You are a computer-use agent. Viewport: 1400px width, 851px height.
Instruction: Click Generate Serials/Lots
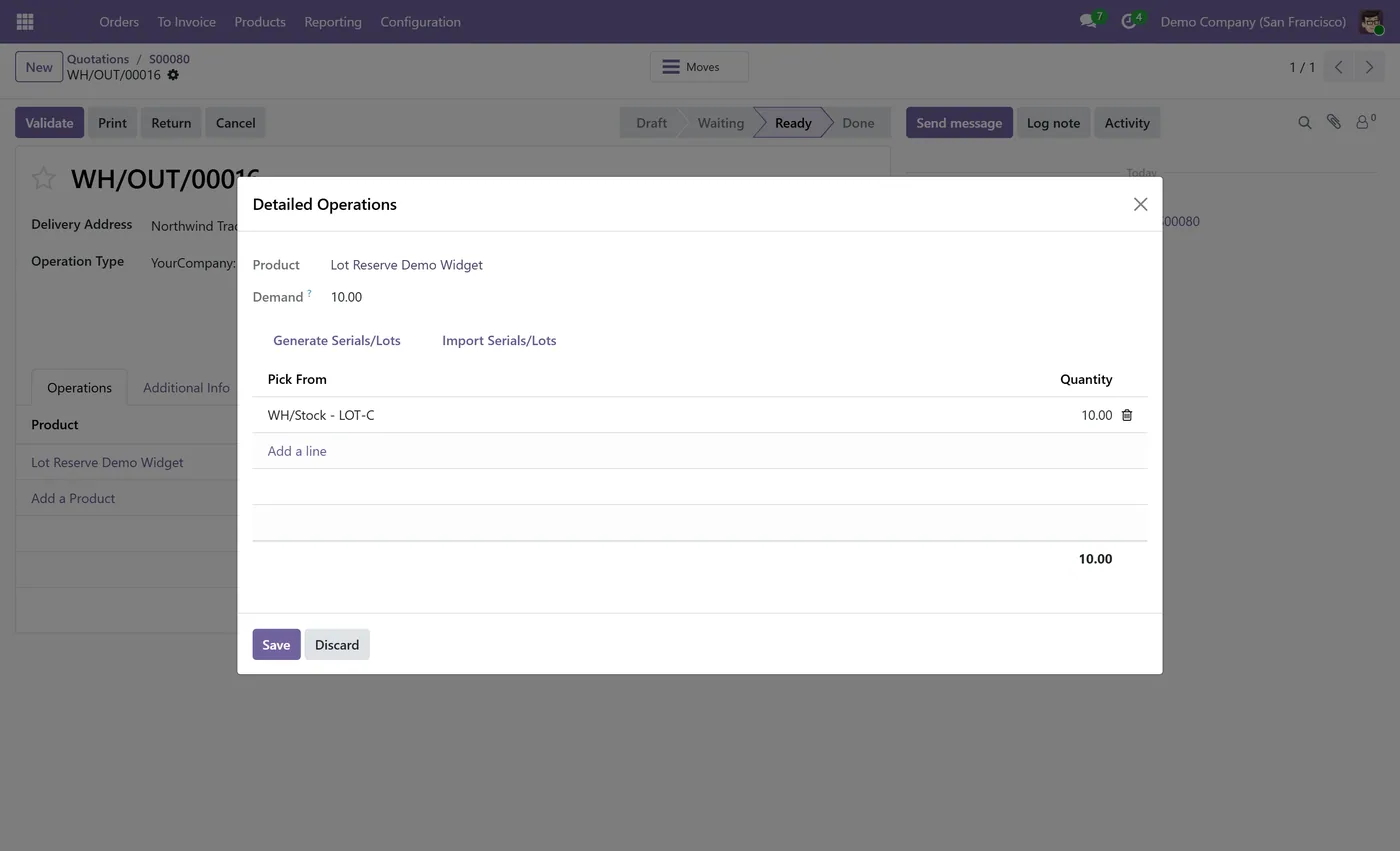(337, 340)
